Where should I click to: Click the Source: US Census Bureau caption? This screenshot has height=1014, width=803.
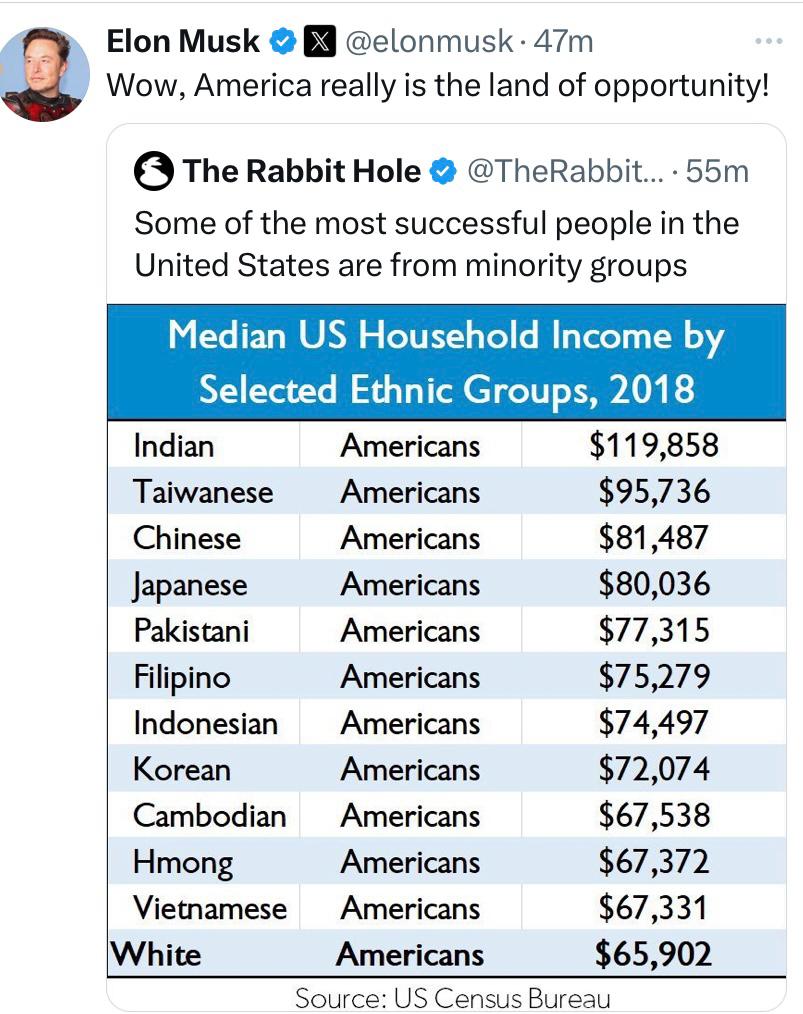453,997
